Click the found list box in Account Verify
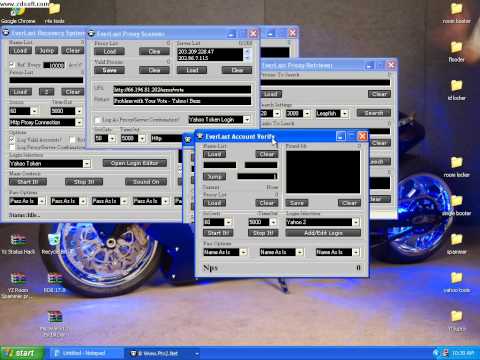The height and width of the screenshot is (360, 480). 323,172
